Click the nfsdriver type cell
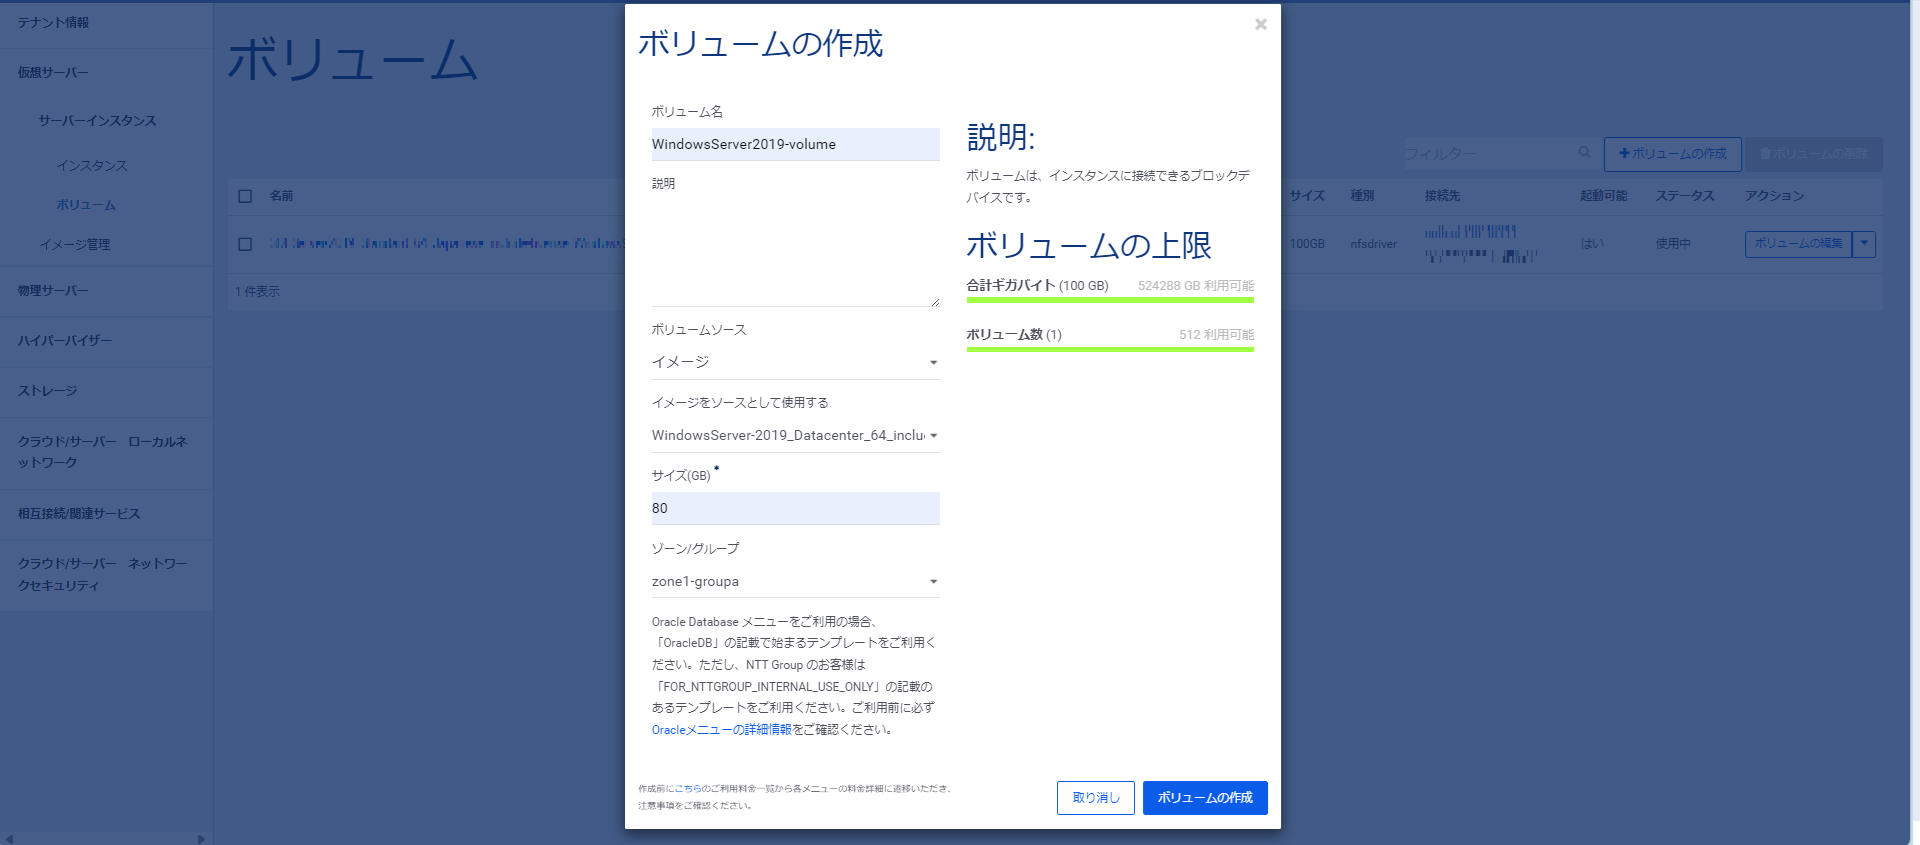This screenshot has height=845, width=1920. click(1373, 244)
